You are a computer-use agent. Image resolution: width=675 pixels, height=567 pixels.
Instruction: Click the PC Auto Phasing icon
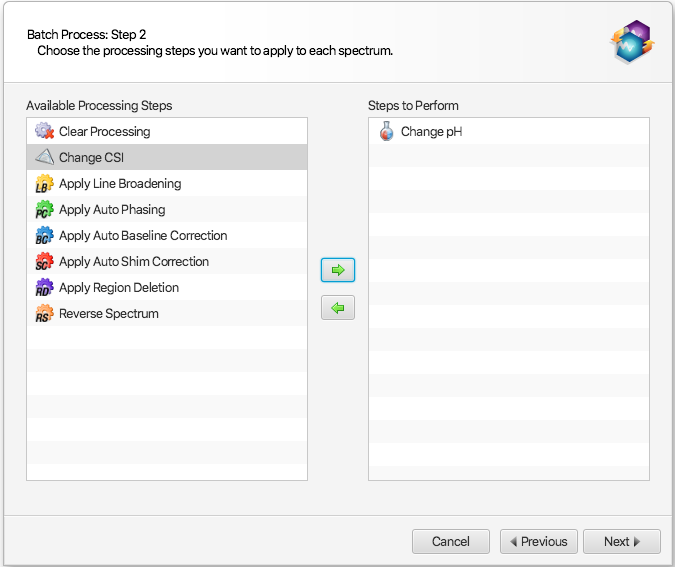43,210
